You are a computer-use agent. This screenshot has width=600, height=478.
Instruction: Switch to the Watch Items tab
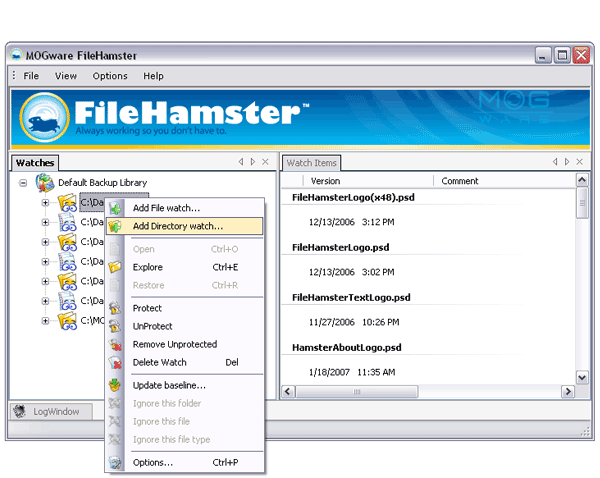311,163
